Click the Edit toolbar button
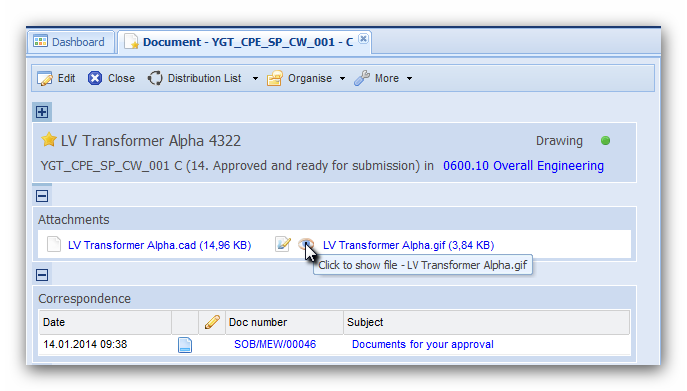This screenshot has height=391, width=687. coord(57,78)
